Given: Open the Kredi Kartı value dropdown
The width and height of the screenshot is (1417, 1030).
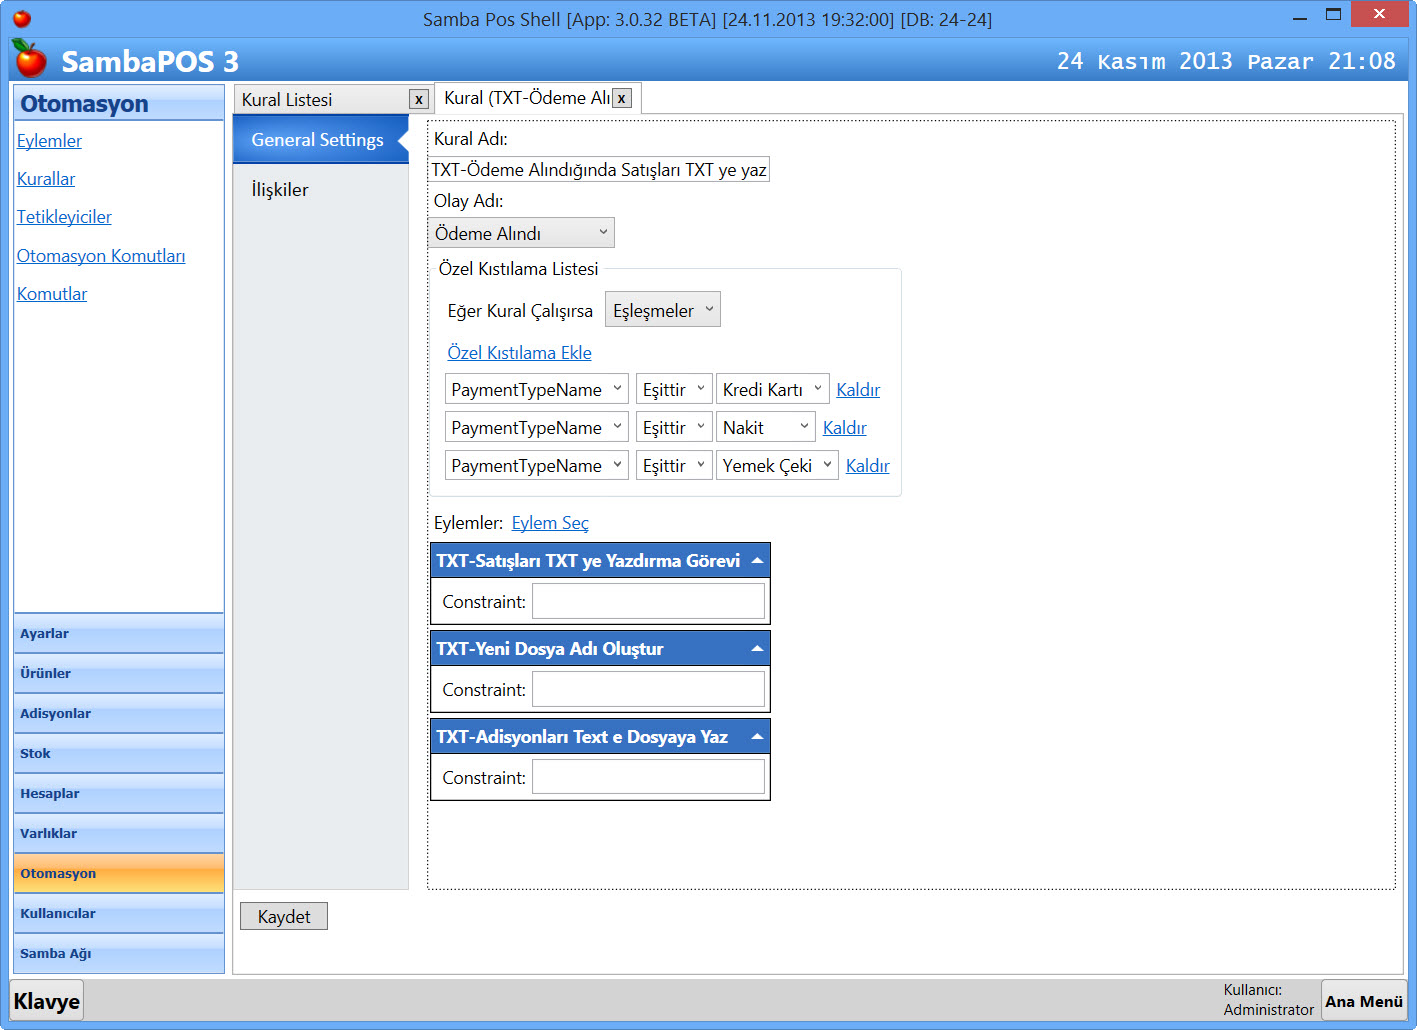Looking at the screenshot, I should pyautogui.click(x=772, y=390).
